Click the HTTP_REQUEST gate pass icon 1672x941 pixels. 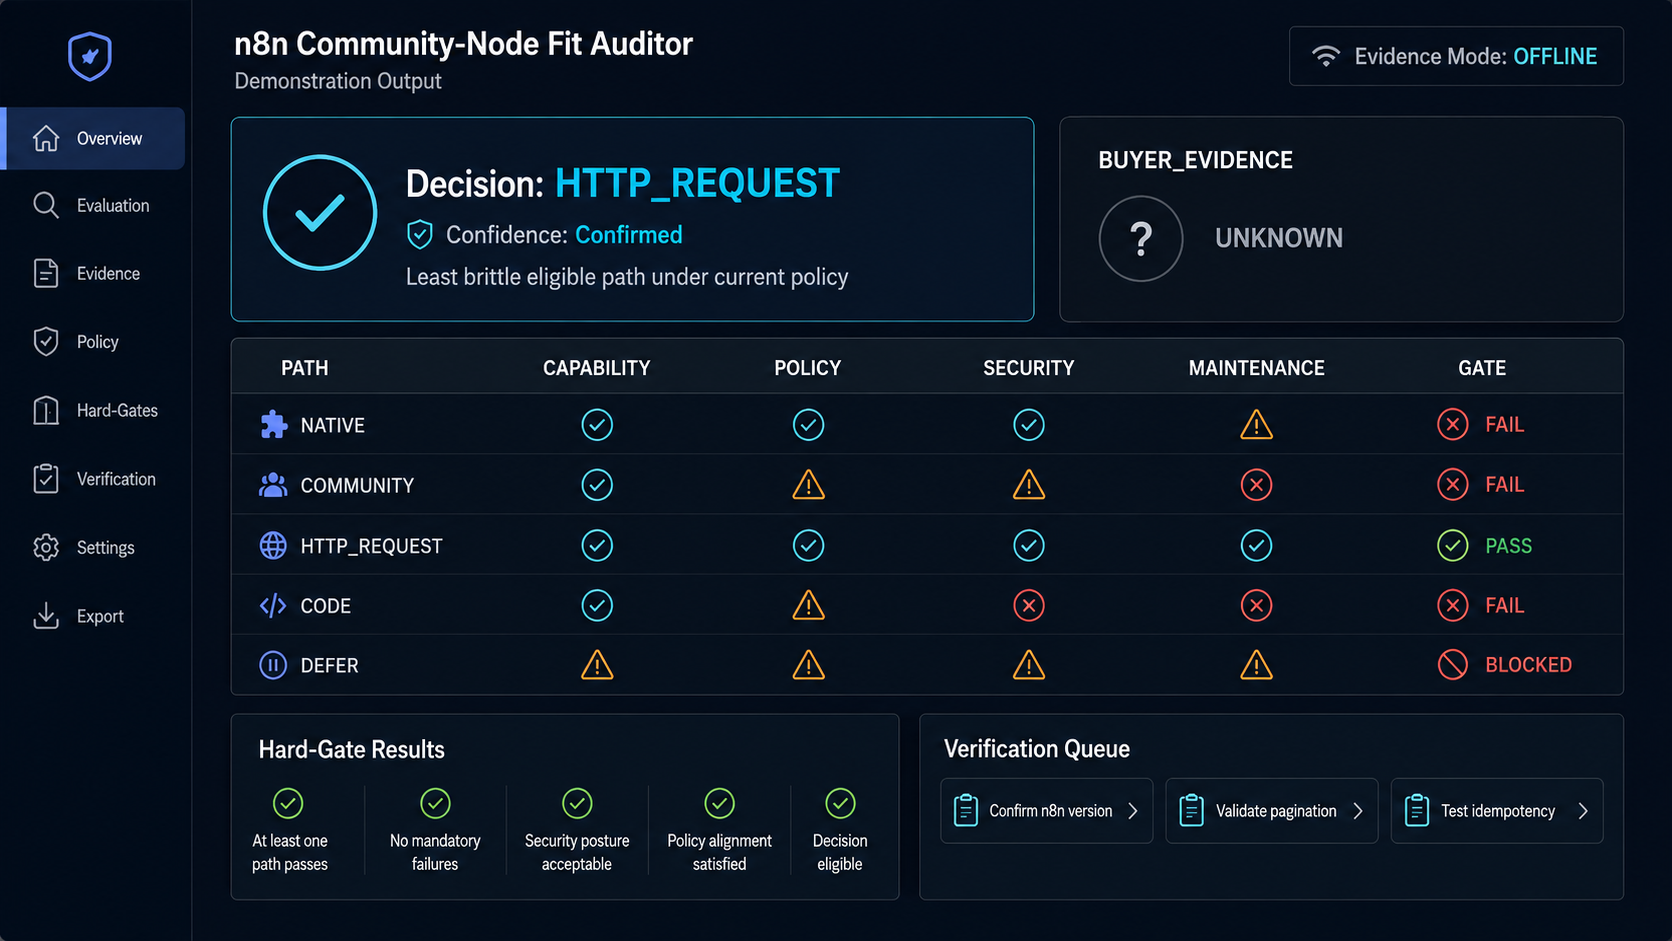tap(1453, 545)
